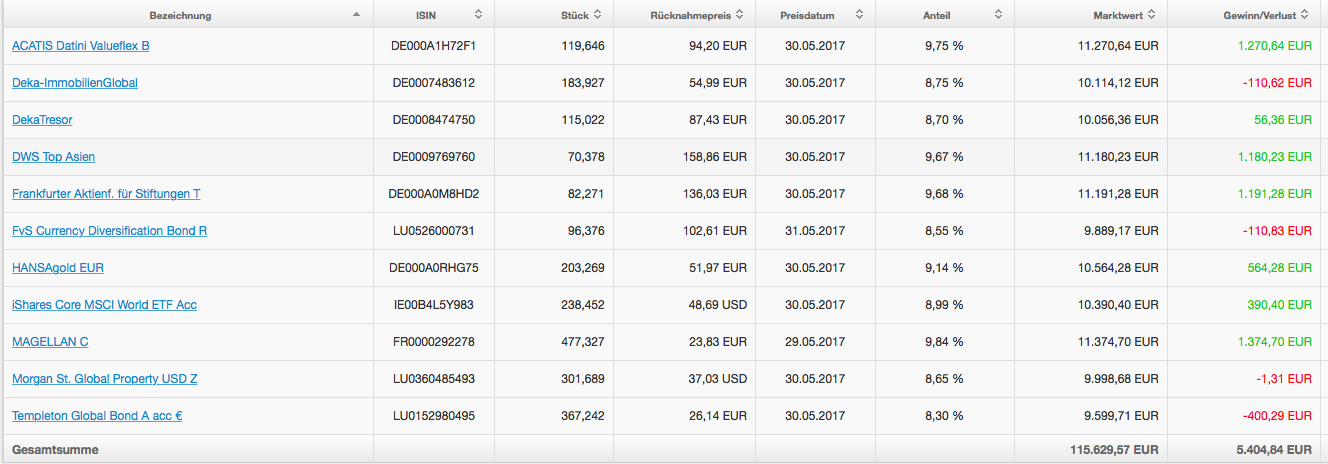Open the Deka-ImmobilienGlobal link
The height and width of the screenshot is (464, 1328).
[74, 83]
